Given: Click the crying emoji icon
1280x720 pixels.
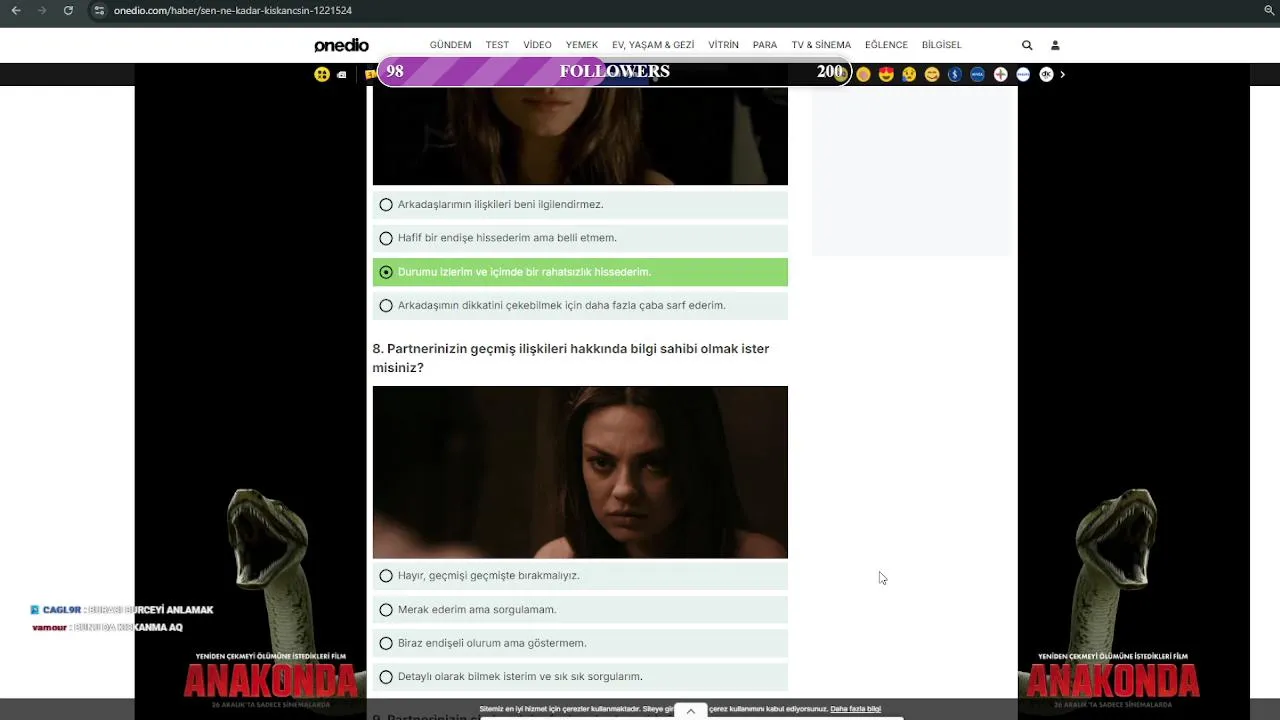Looking at the screenshot, I should click(x=909, y=74).
